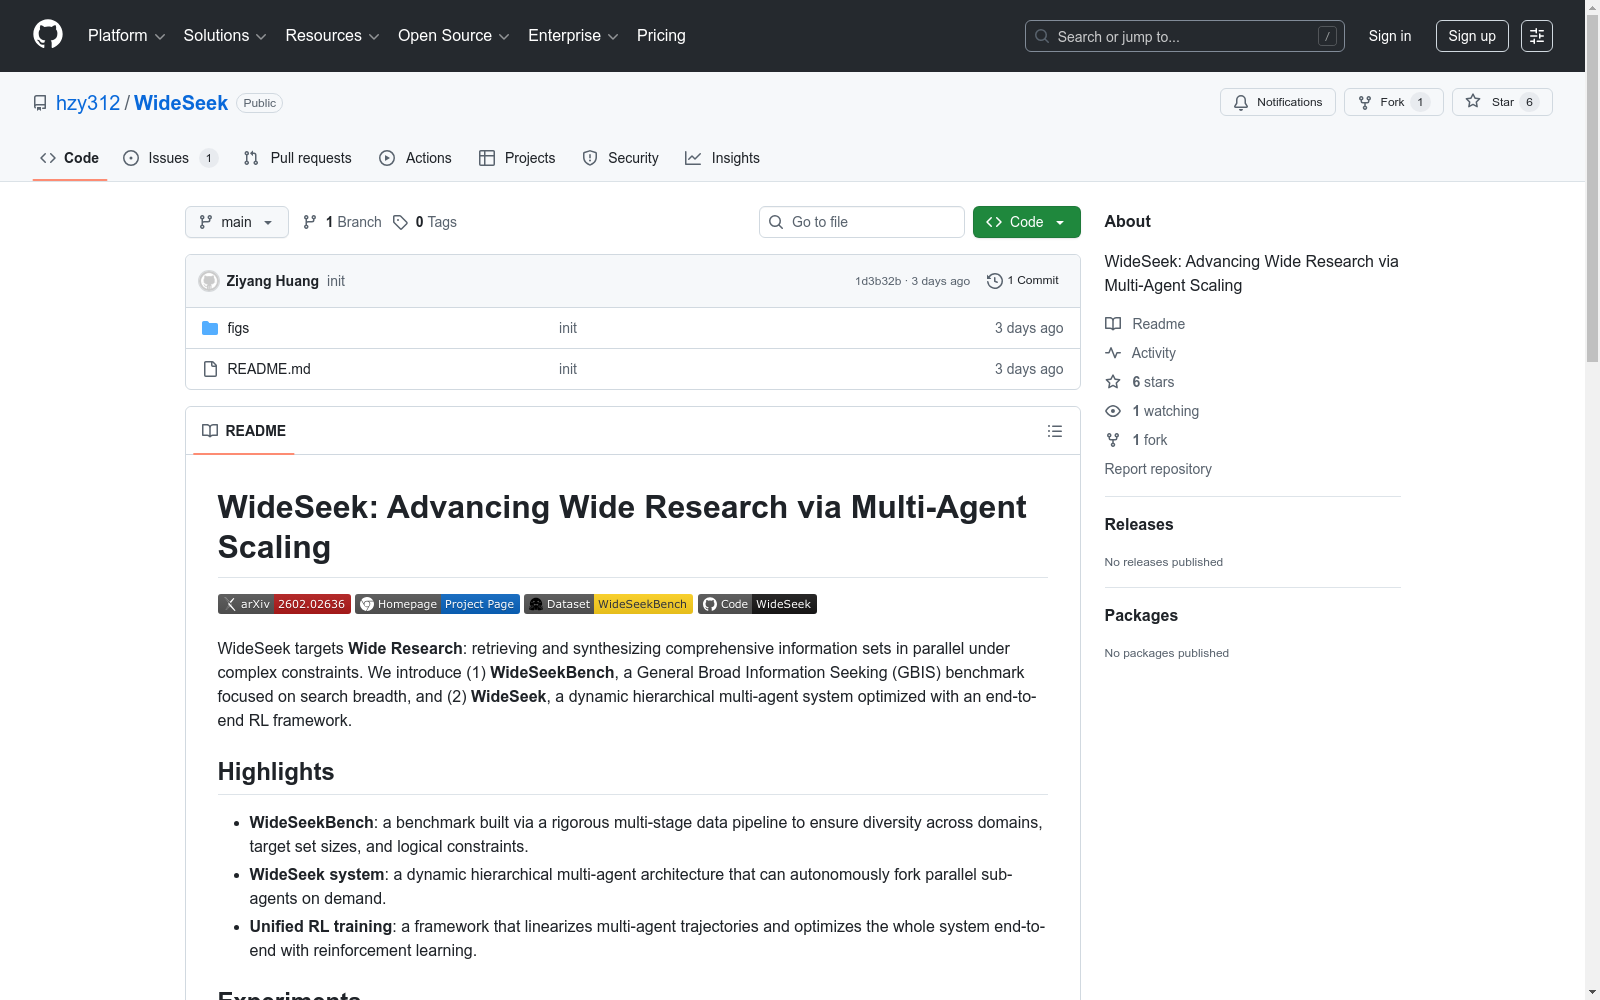
Task: Click the branch icon next to 1 Branch
Action: [310, 222]
